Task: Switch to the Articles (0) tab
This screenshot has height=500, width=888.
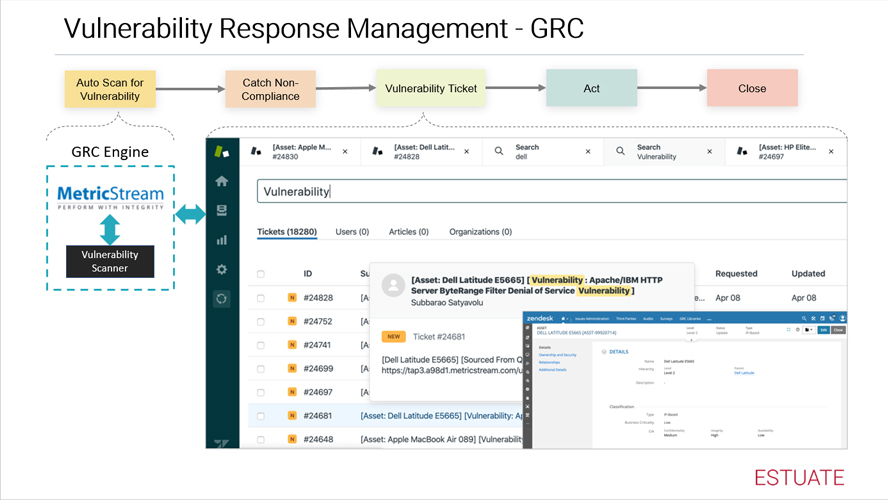Action: pos(409,232)
